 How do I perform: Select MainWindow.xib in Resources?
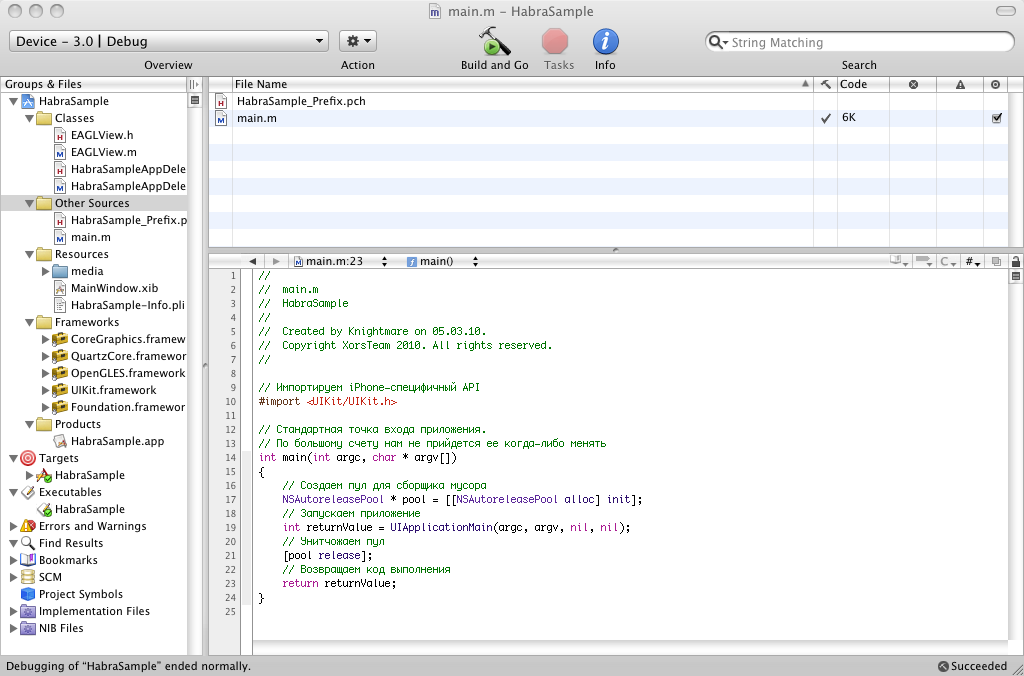coord(114,288)
